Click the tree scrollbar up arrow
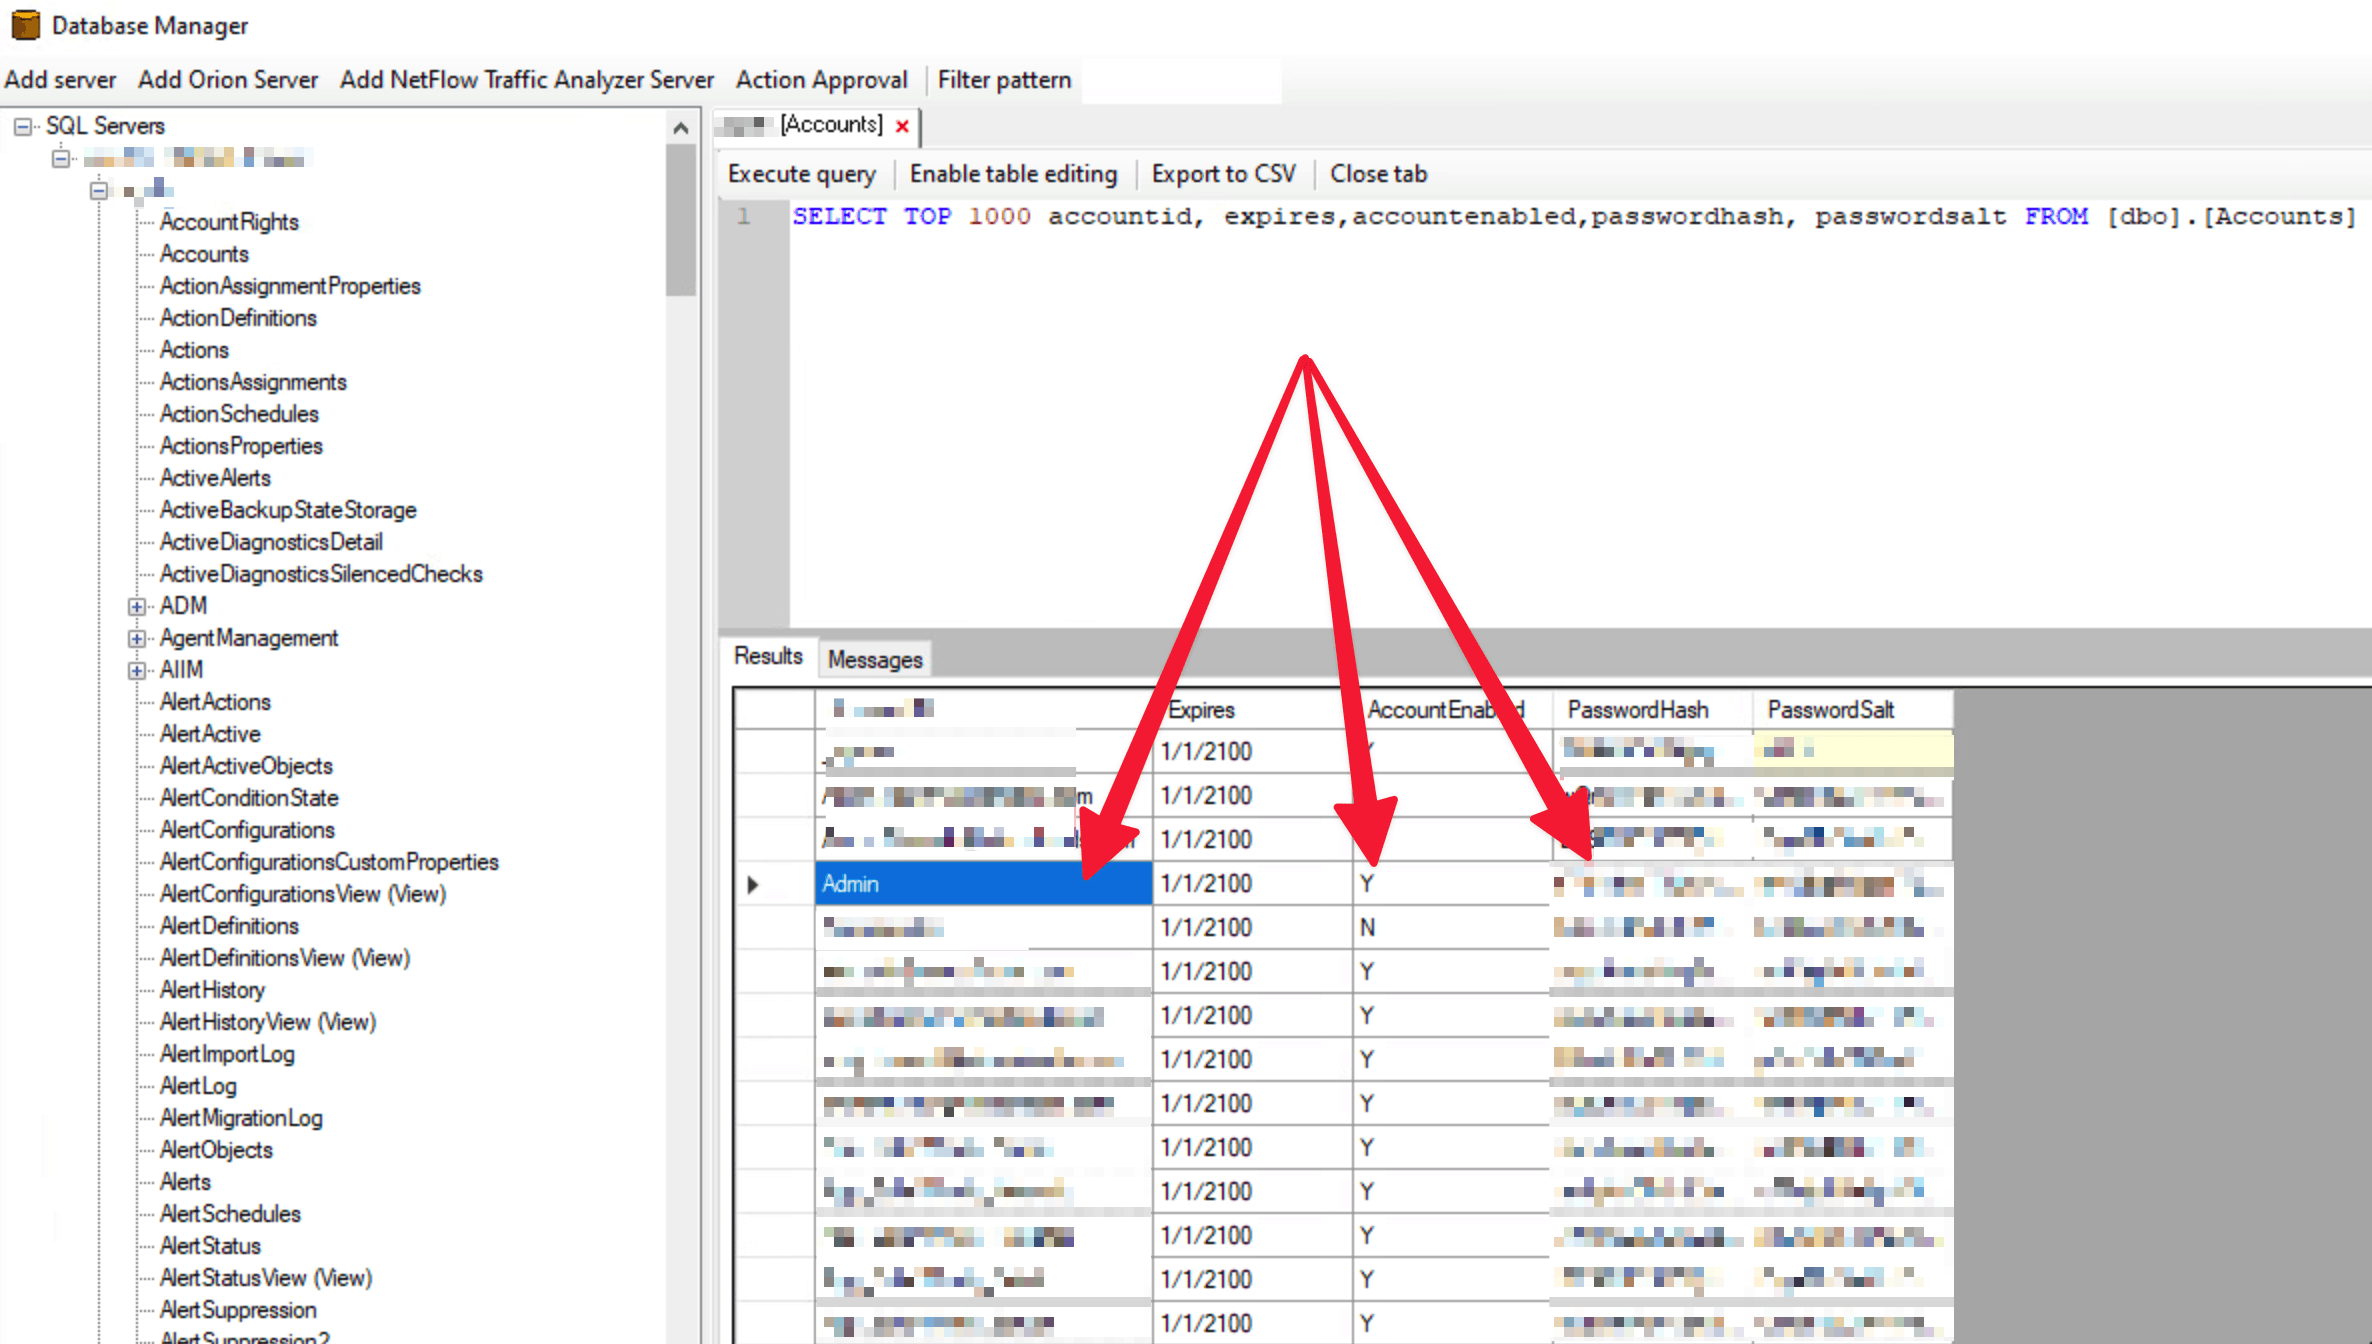Screen dimensions: 2372x1344 [681, 128]
